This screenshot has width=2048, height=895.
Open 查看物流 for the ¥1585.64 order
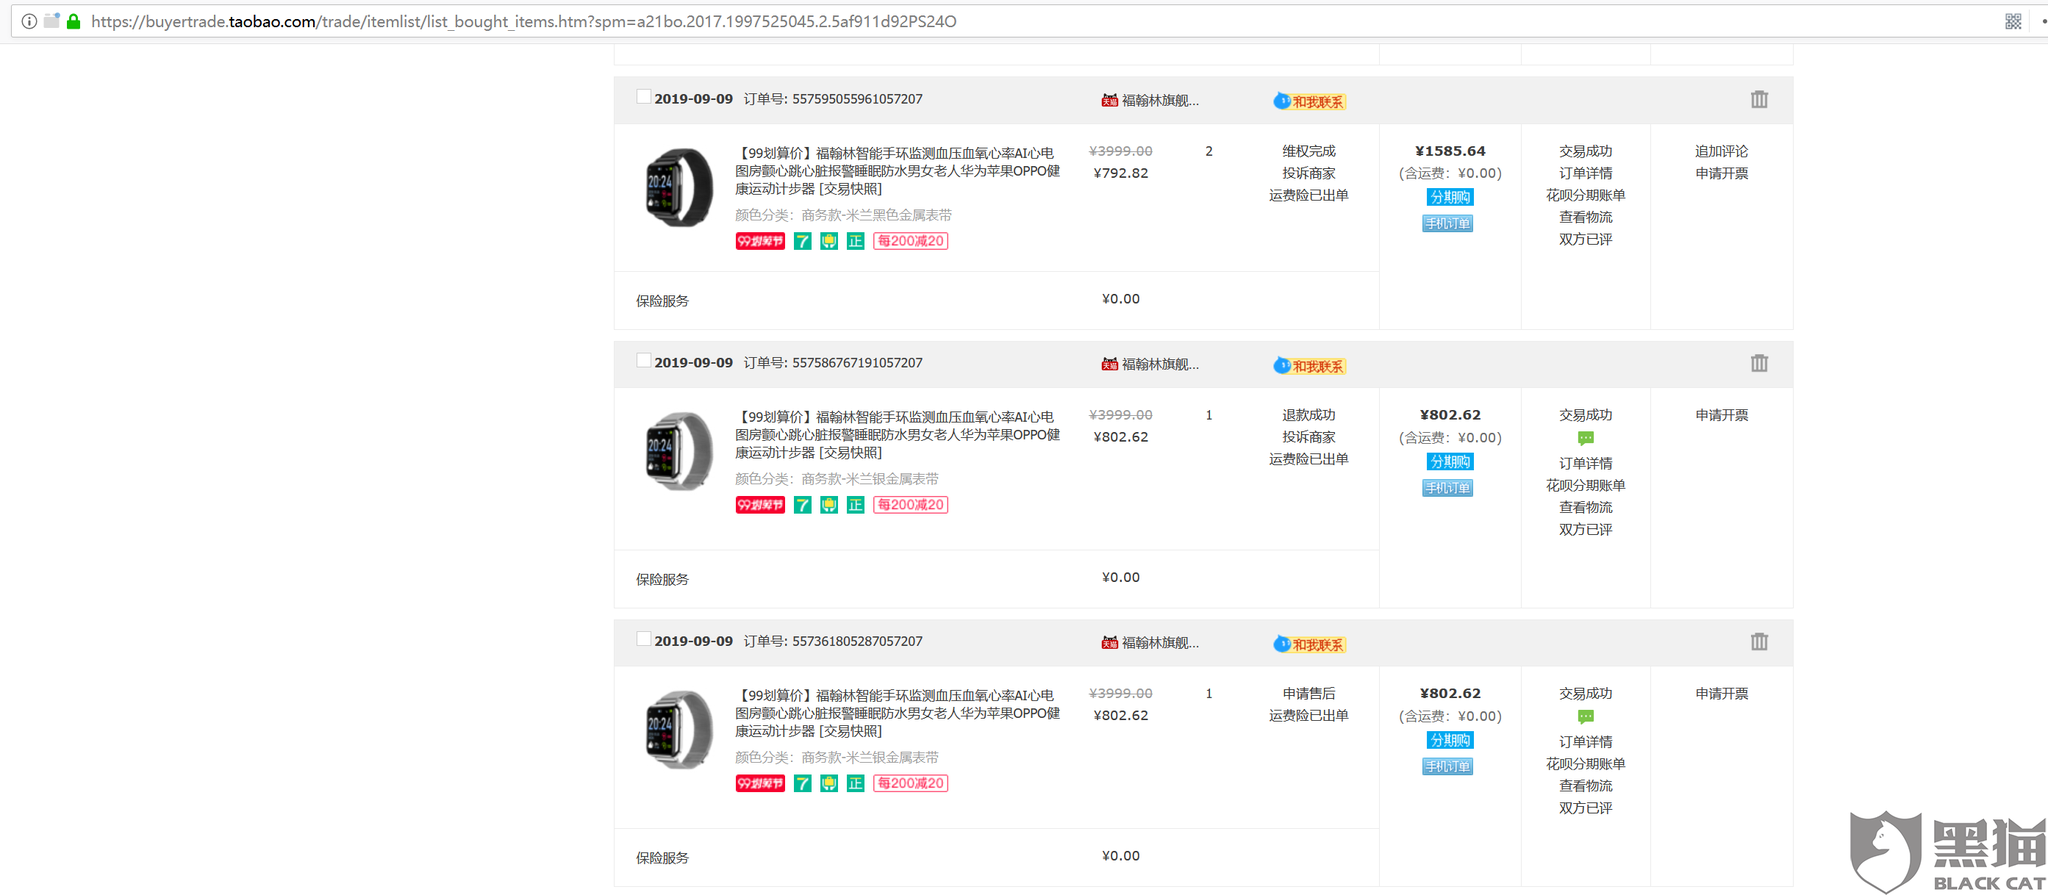1585,217
